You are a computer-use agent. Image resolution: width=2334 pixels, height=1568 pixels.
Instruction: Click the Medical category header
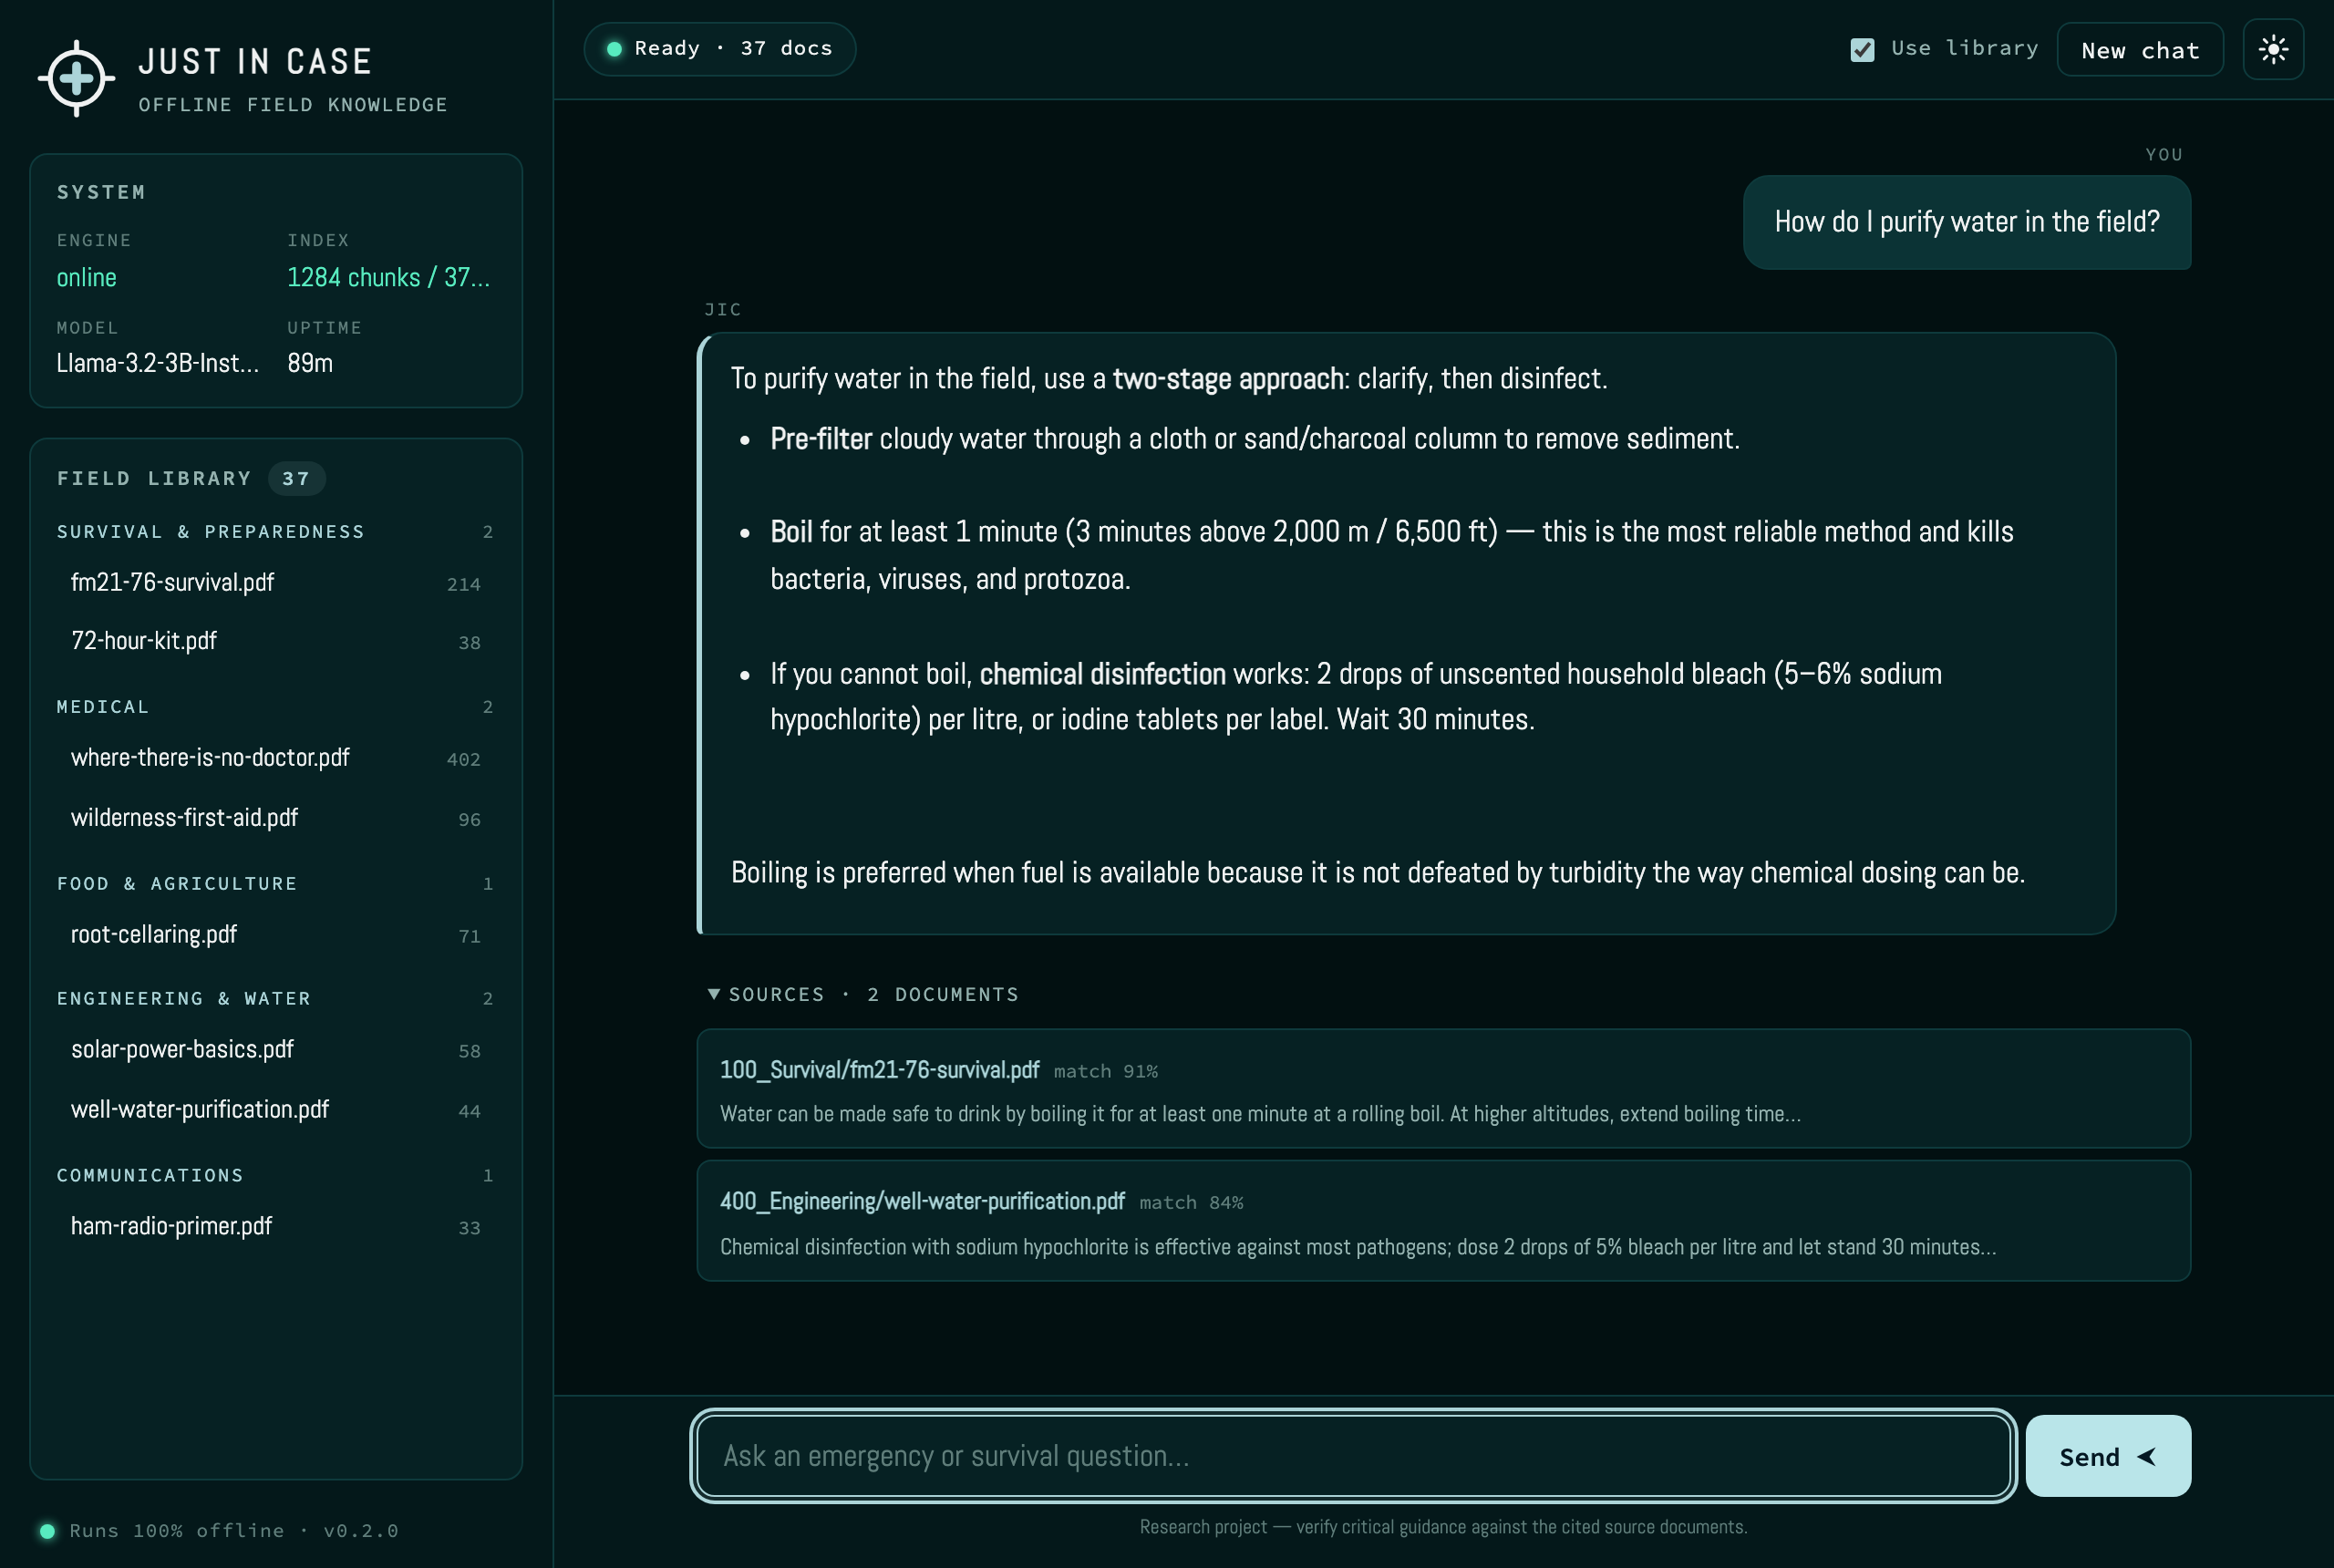coord(276,707)
